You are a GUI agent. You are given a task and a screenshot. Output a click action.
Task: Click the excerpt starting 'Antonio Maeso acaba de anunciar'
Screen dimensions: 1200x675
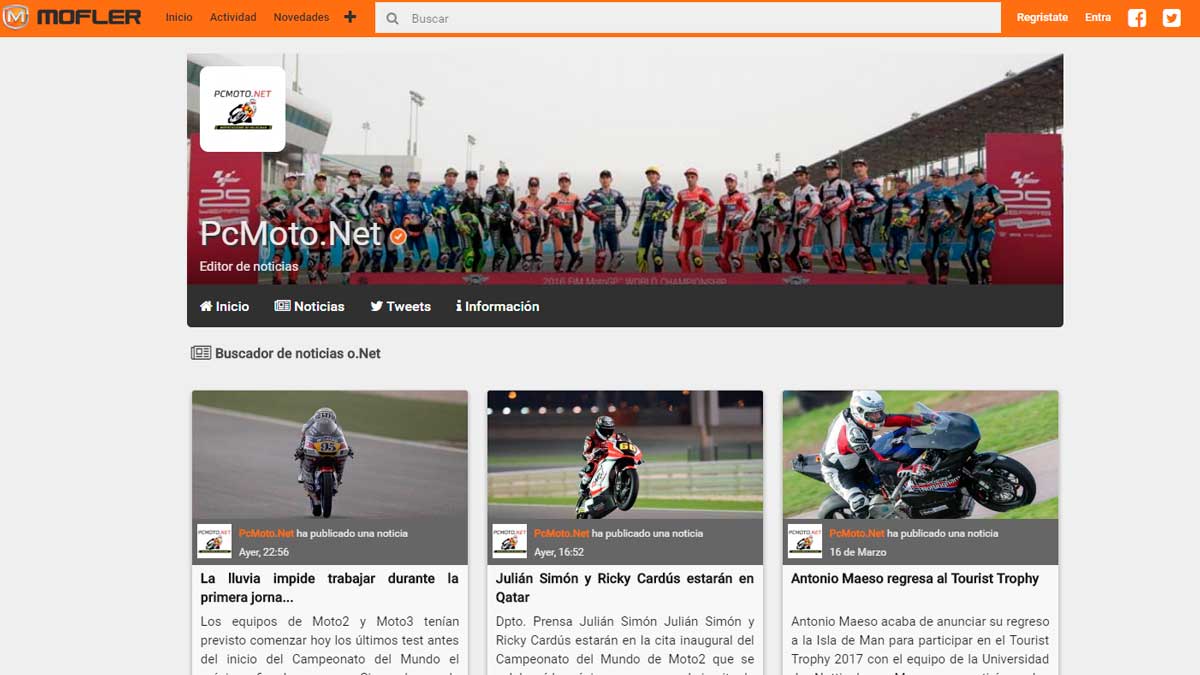[920, 645]
